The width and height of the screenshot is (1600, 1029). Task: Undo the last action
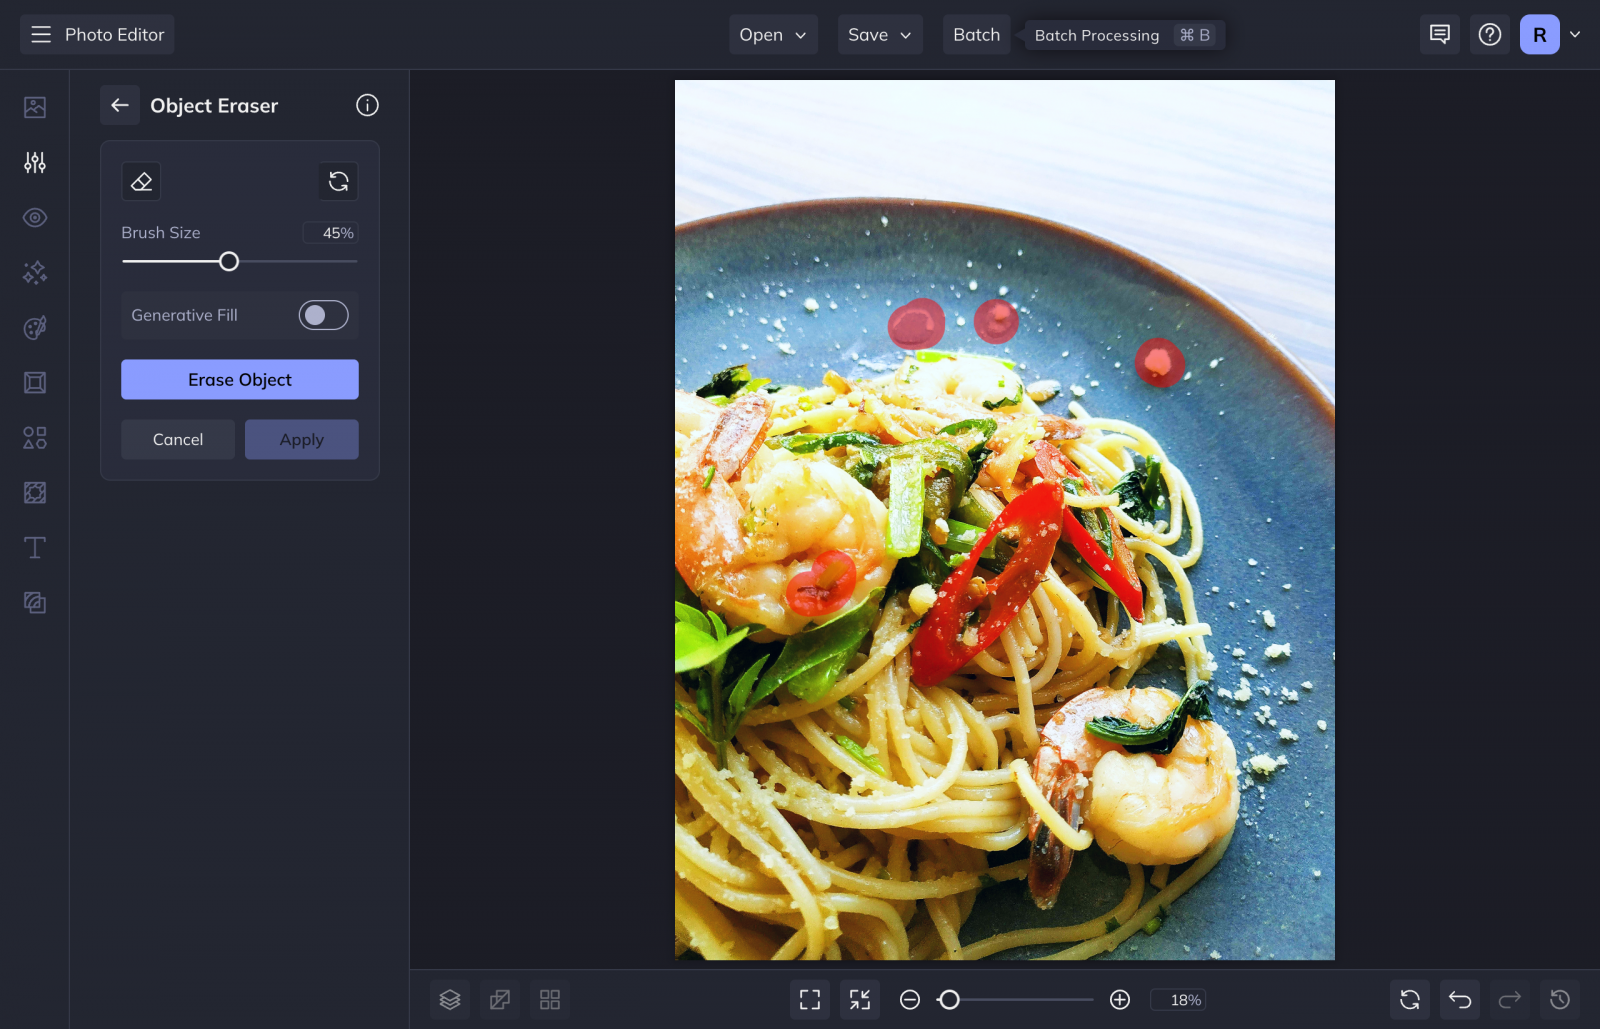(x=1459, y=999)
